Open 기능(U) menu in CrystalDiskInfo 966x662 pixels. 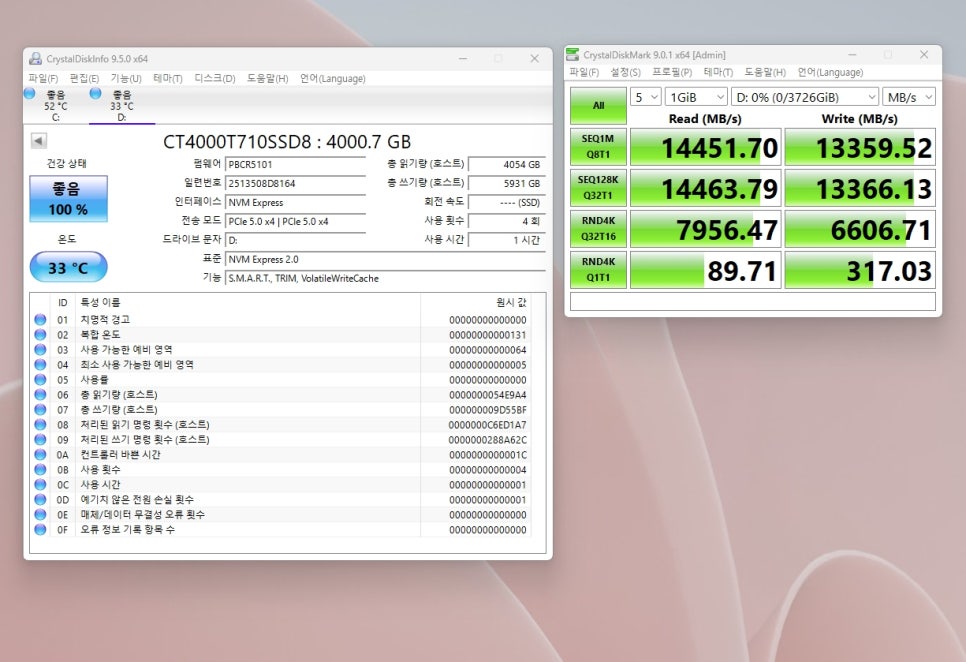pyautogui.click(x=126, y=78)
